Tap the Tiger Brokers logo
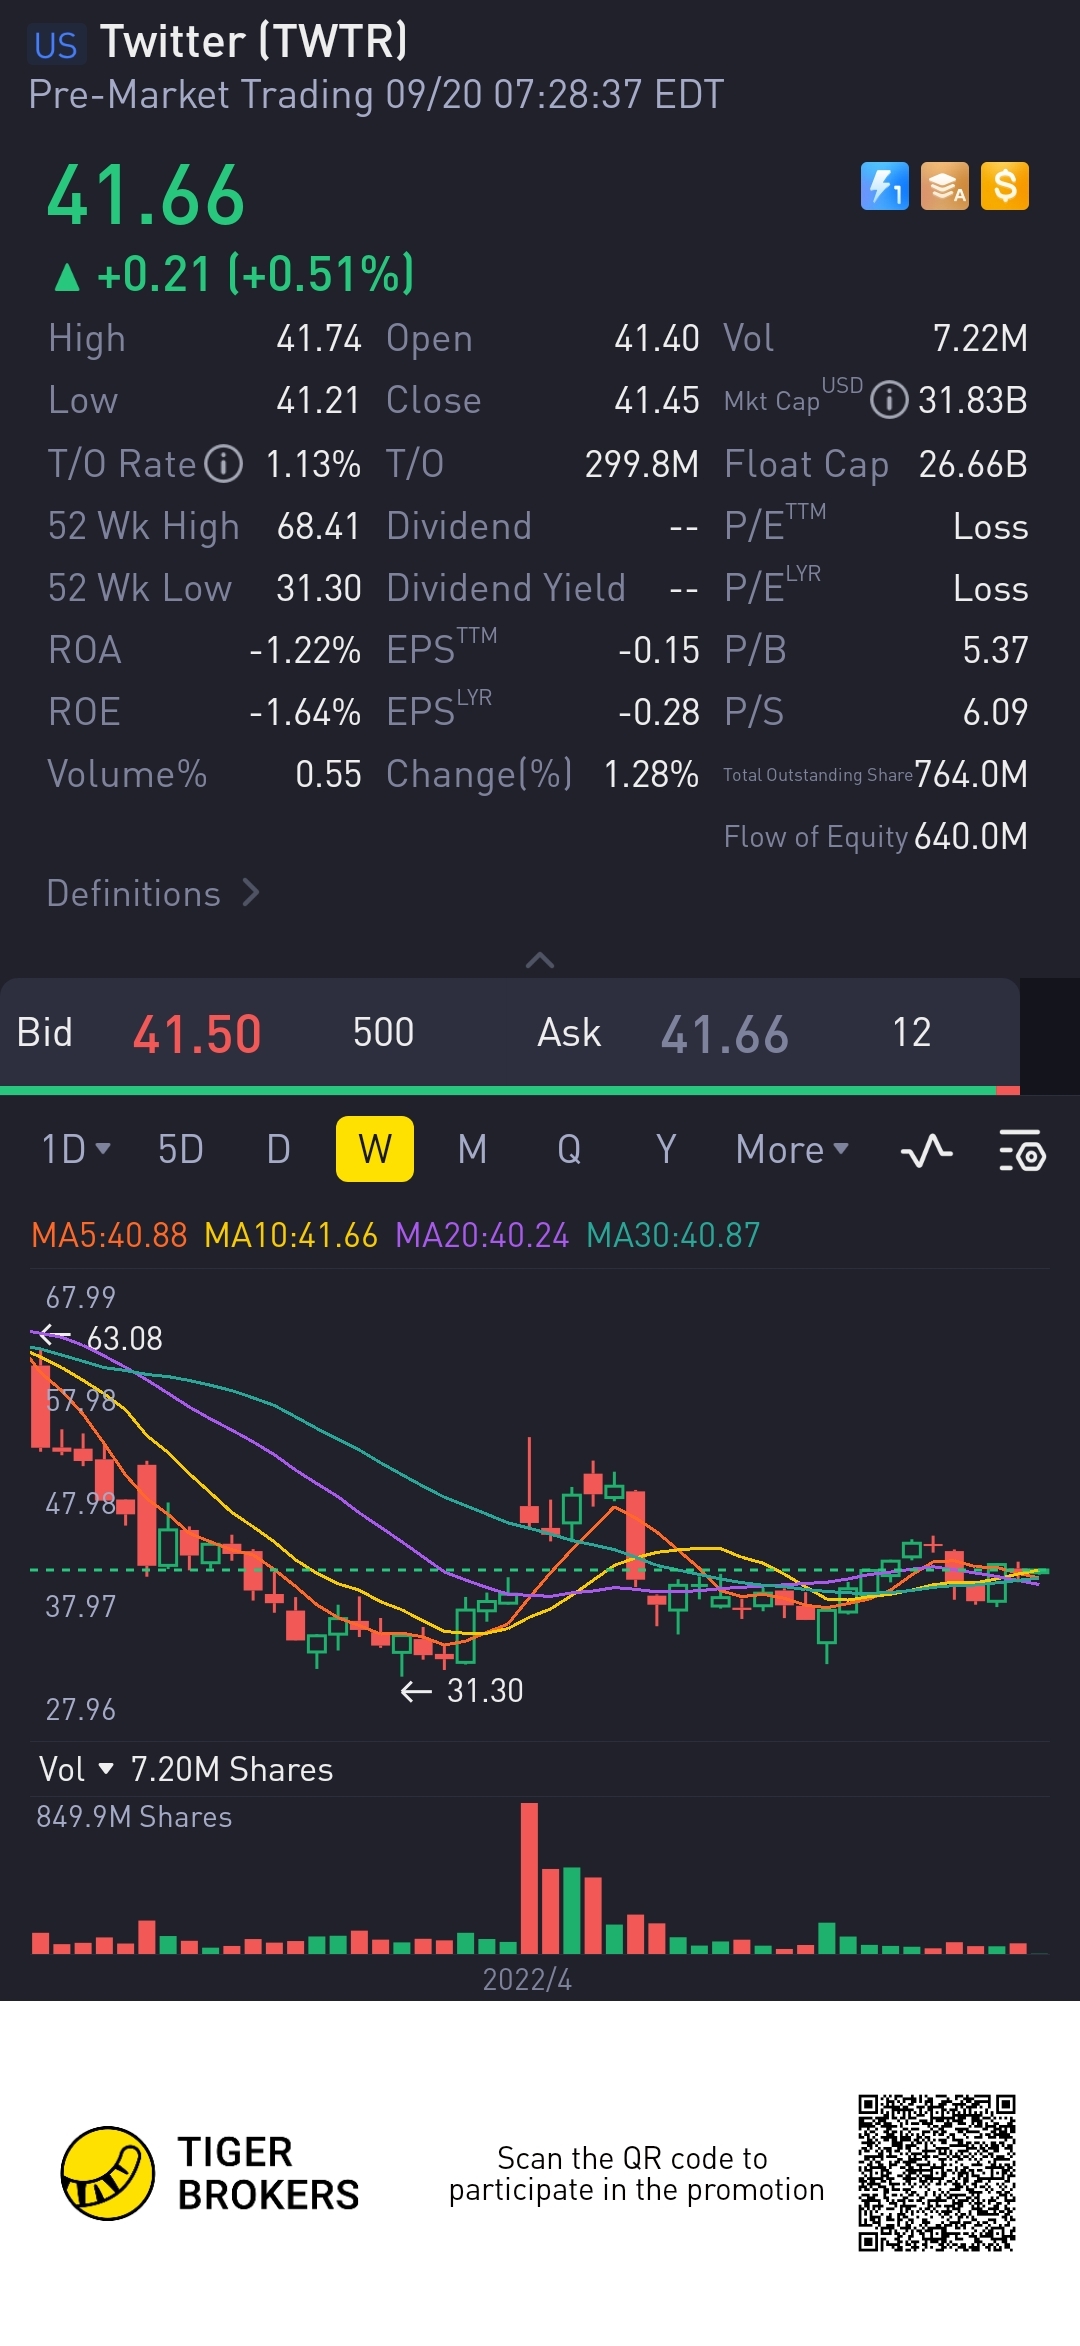 point(210,2173)
